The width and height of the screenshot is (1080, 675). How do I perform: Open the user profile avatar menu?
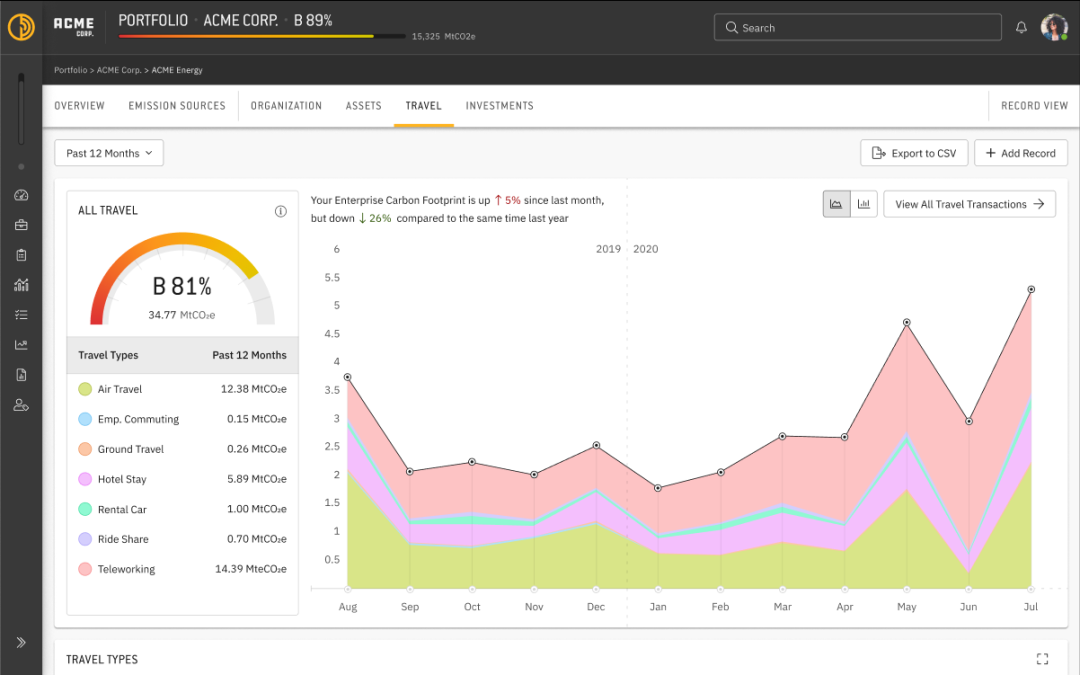tap(1054, 28)
